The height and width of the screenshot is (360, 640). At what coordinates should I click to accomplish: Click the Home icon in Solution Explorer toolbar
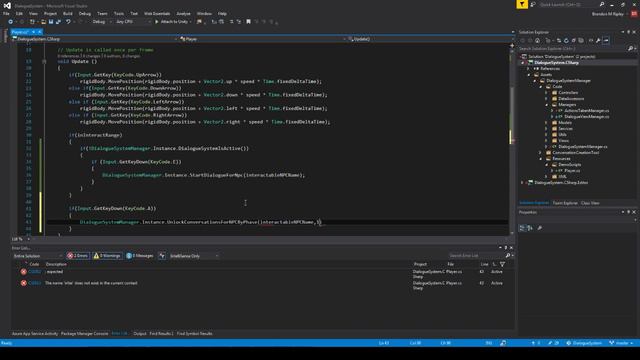[538, 40]
